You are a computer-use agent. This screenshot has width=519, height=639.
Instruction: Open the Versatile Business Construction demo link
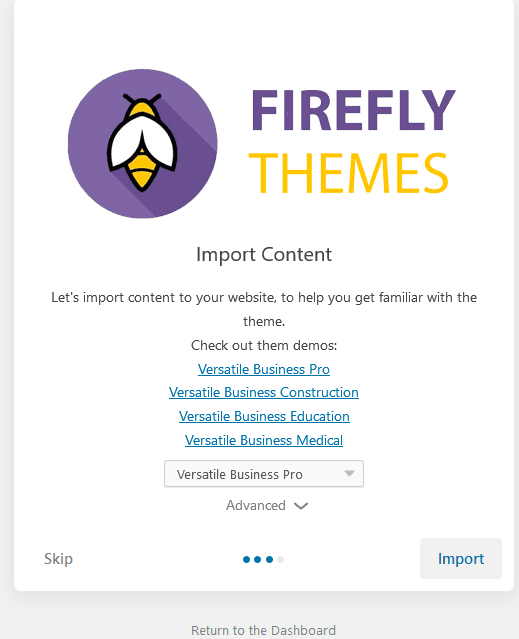click(264, 392)
